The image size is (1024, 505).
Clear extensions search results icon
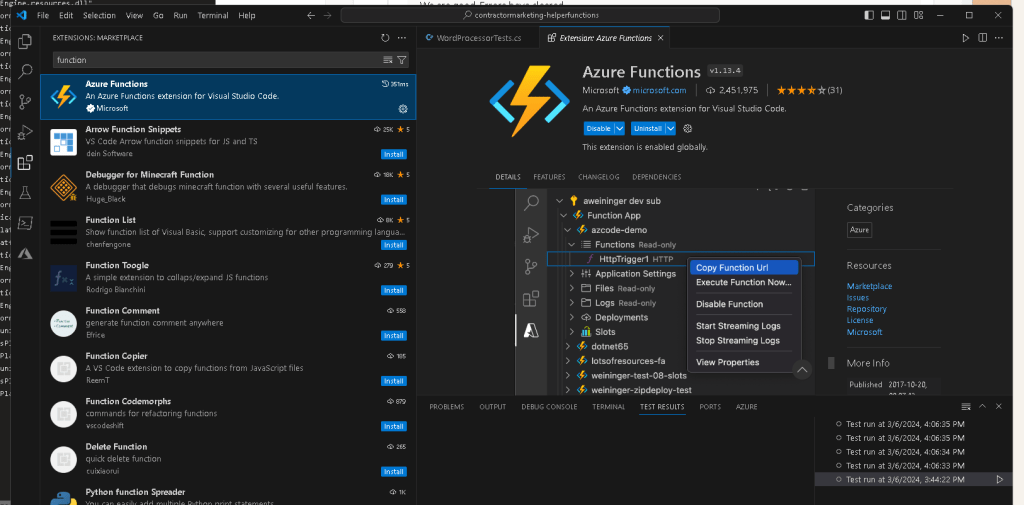(x=387, y=60)
